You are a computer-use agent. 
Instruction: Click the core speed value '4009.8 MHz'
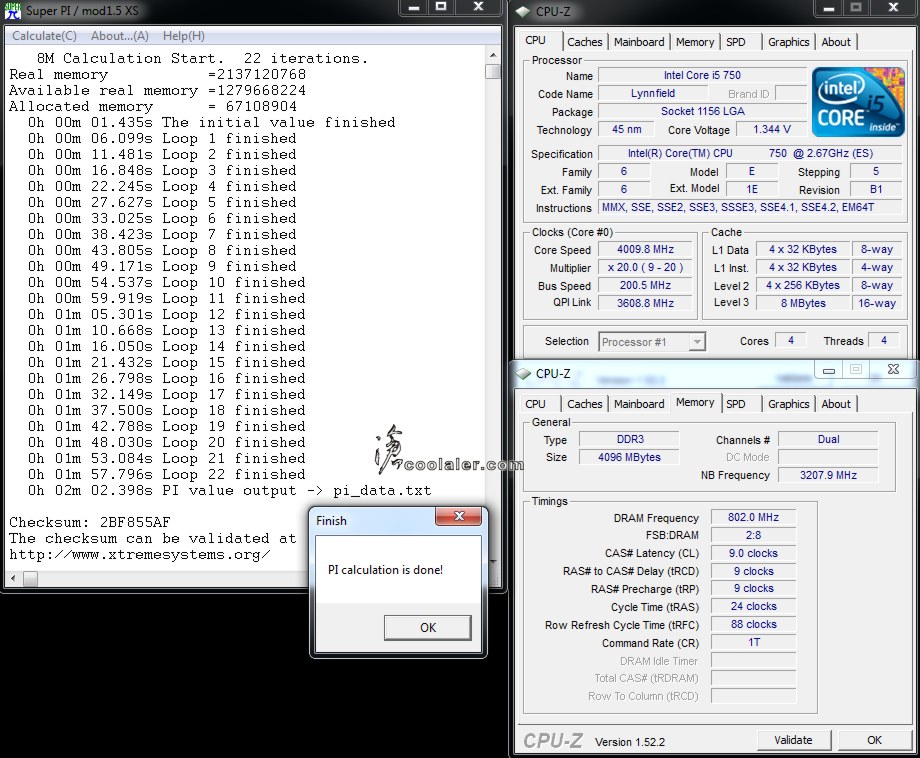pos(645,249)
